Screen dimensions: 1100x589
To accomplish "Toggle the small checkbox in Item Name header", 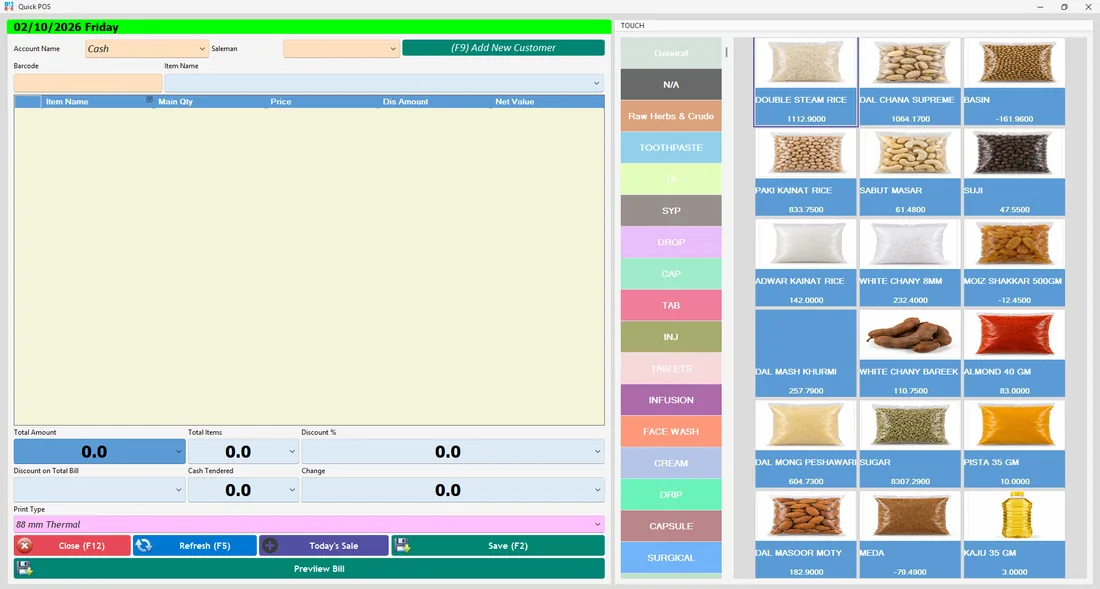I will pos(149,100).
